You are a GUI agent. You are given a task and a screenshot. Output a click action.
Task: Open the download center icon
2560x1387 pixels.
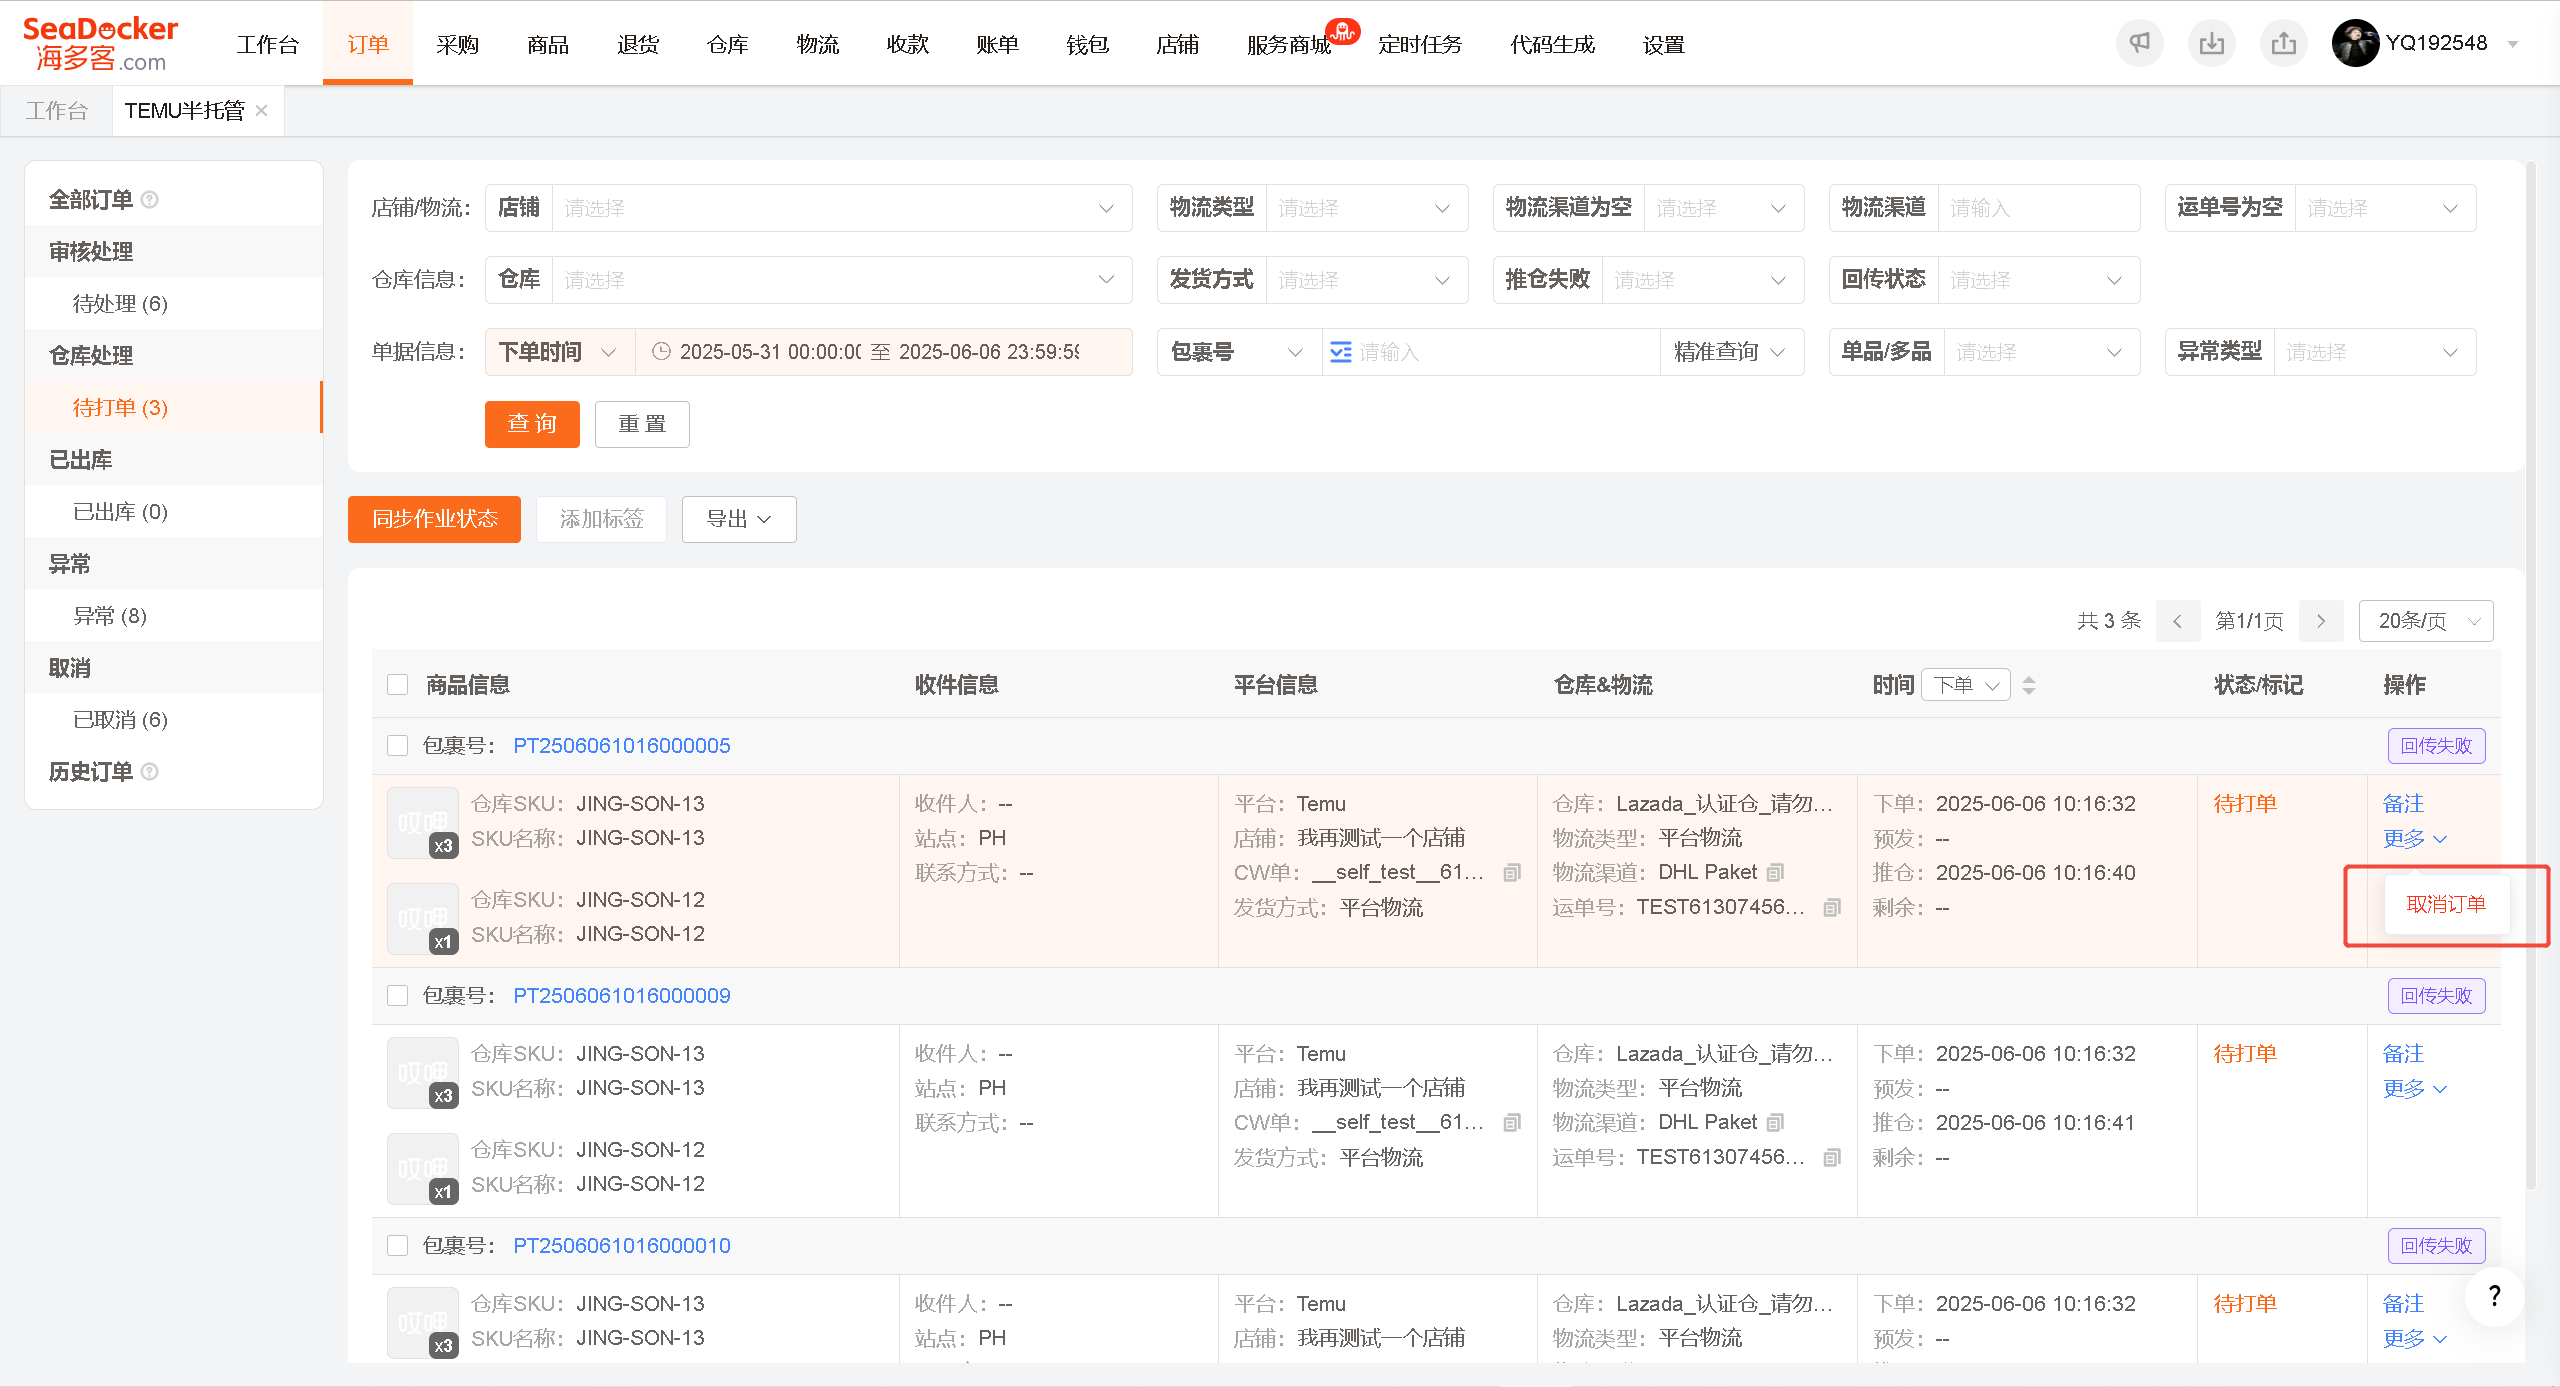[x=2211, y=43]
